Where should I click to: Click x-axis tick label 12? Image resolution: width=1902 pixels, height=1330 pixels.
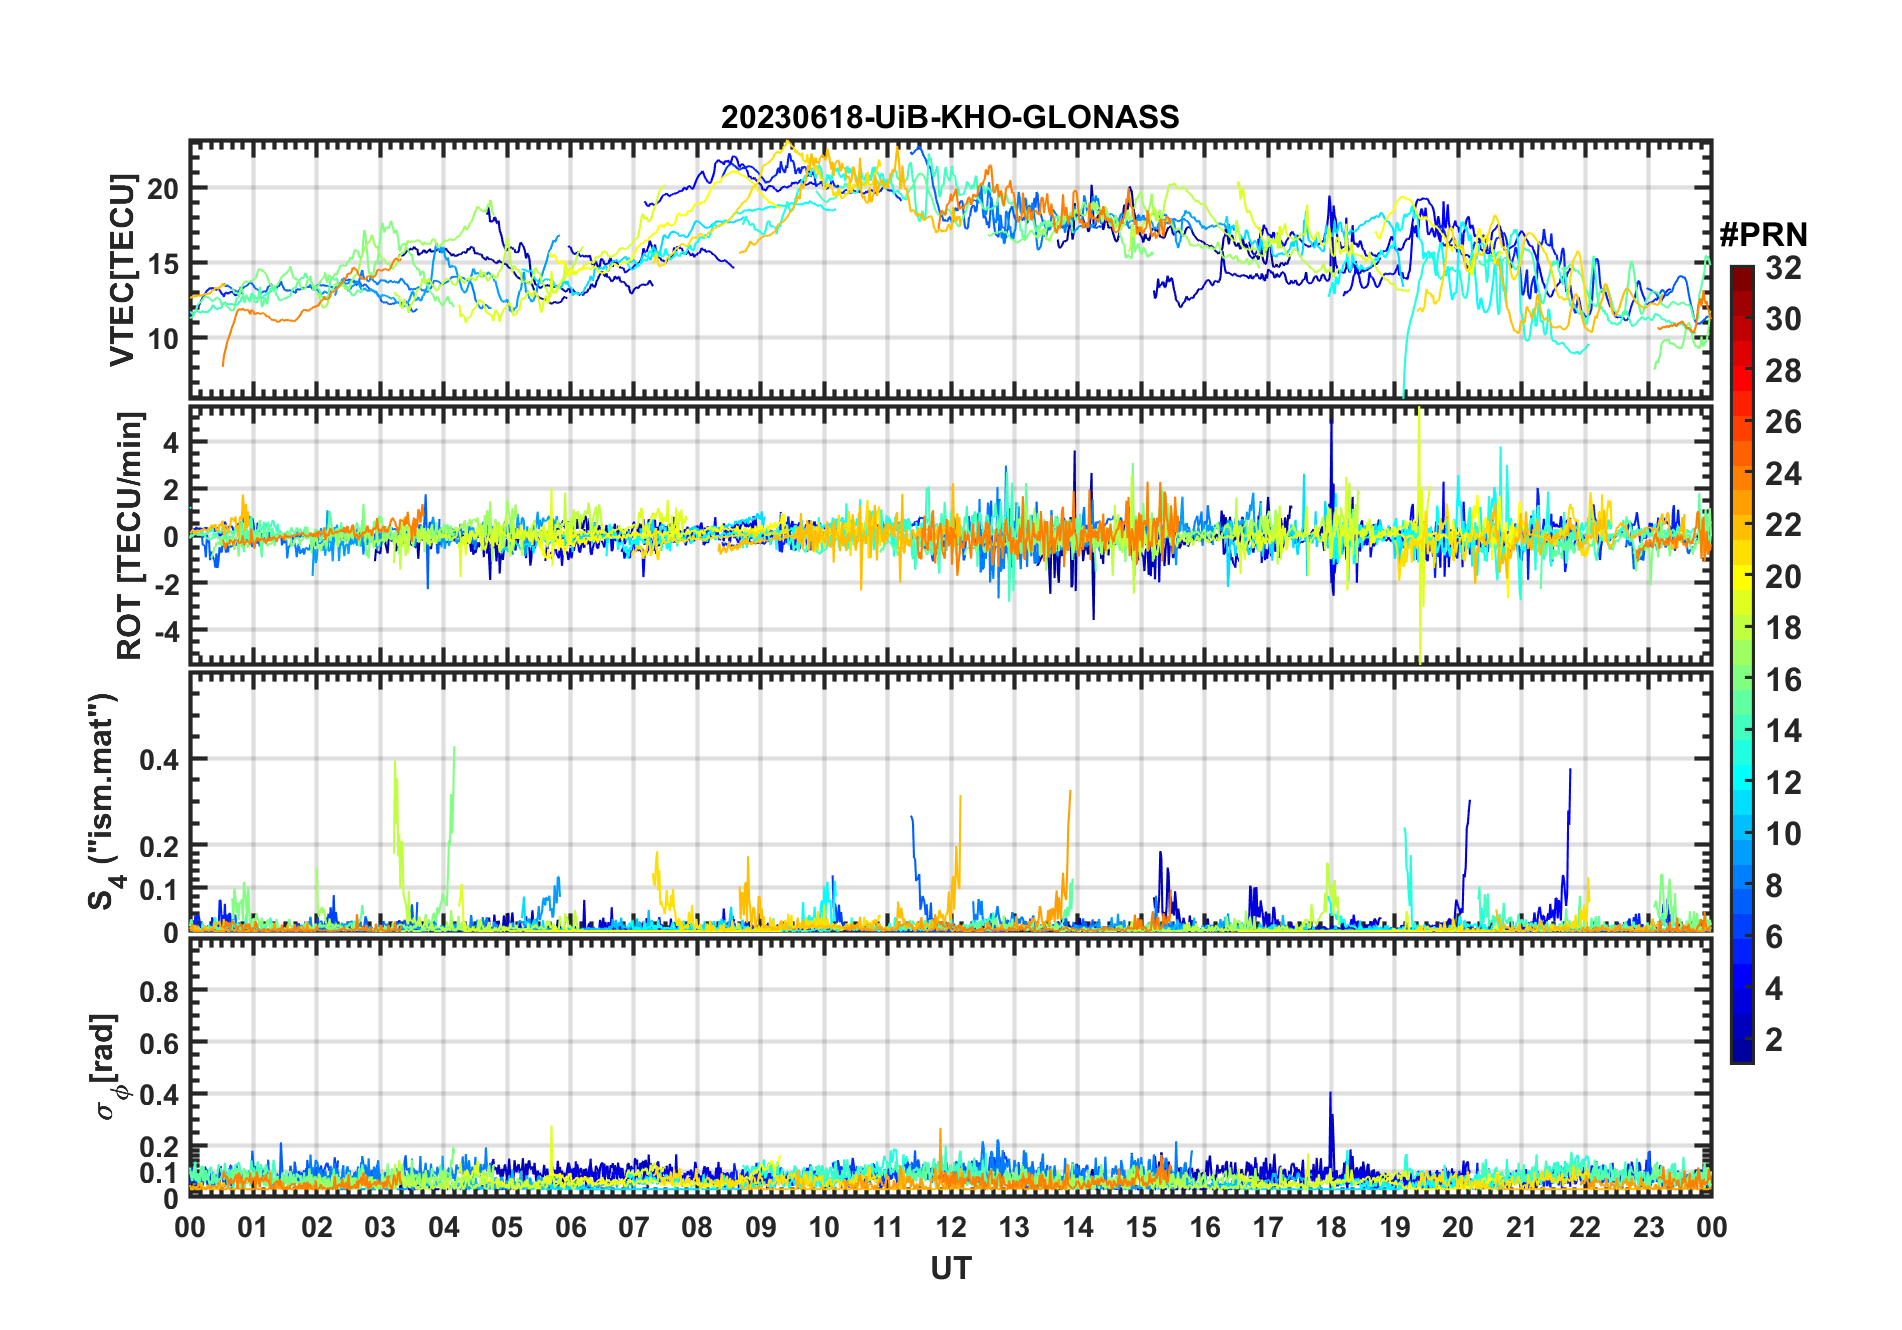(x=951, y=1228)
